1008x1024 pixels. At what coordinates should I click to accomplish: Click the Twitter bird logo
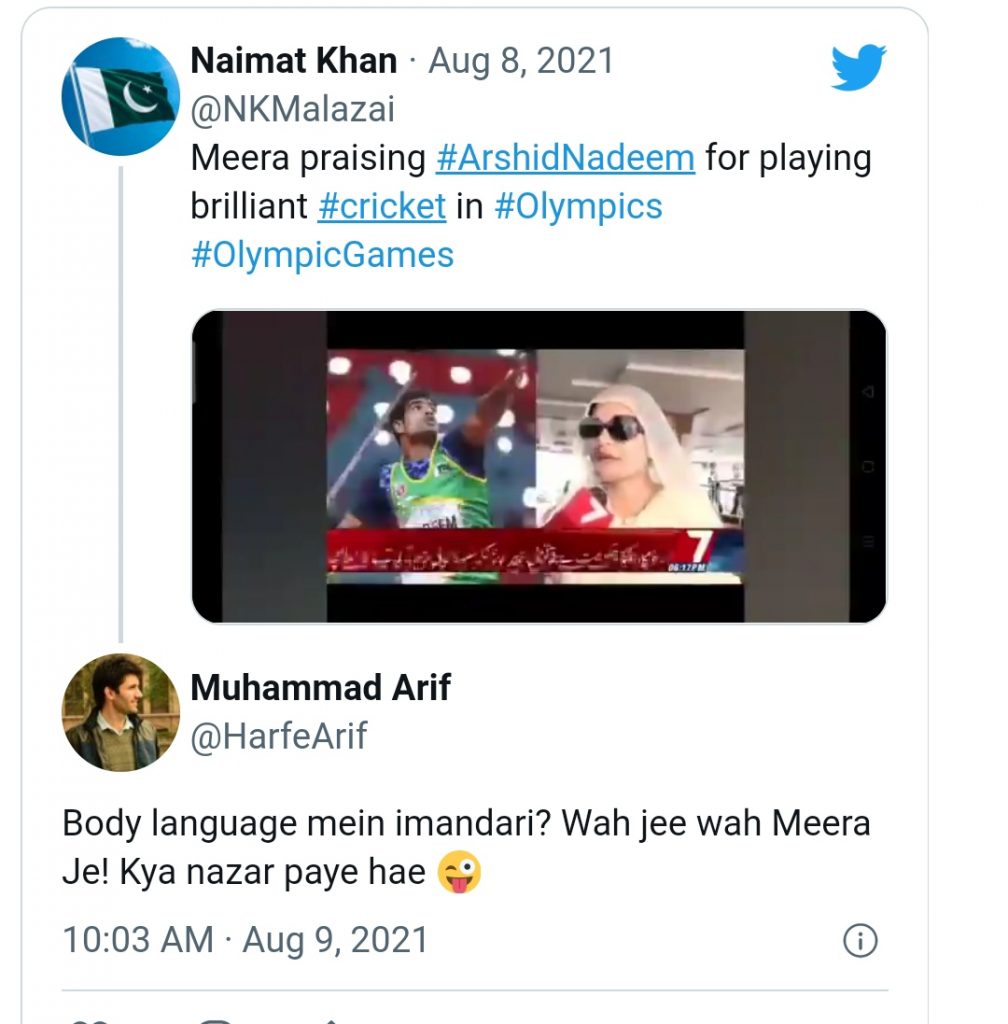(858, 67)
